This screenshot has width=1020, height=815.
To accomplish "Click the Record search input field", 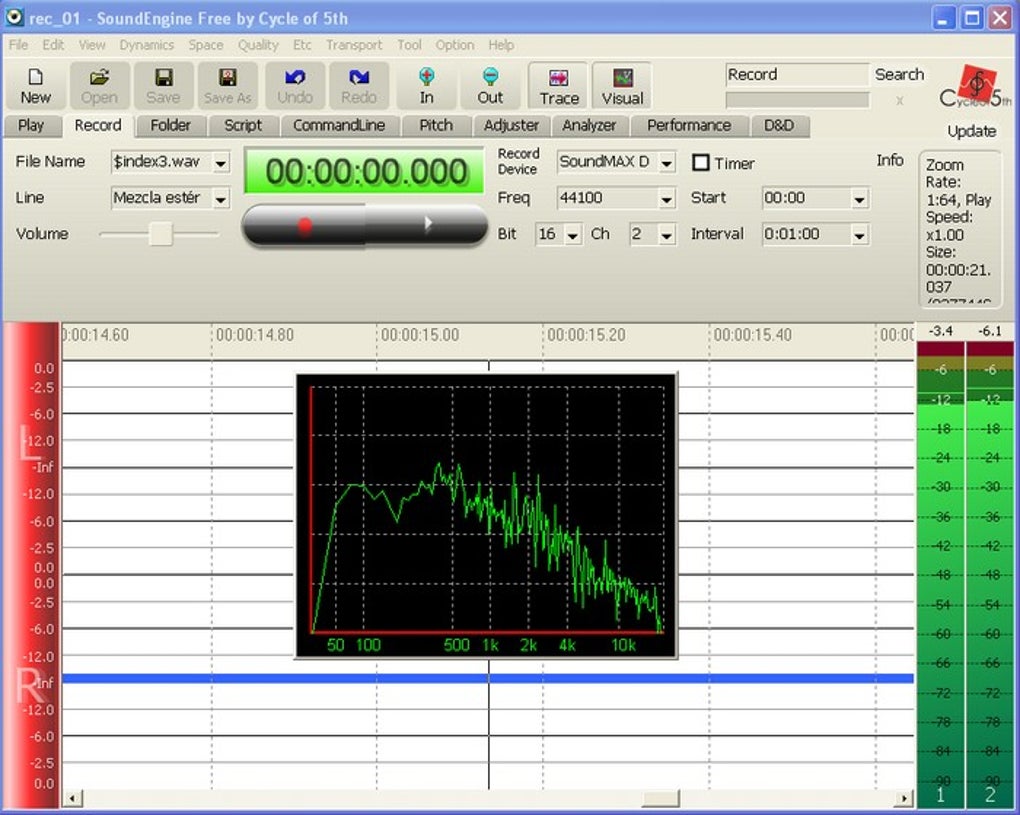I will click(795, 74).
